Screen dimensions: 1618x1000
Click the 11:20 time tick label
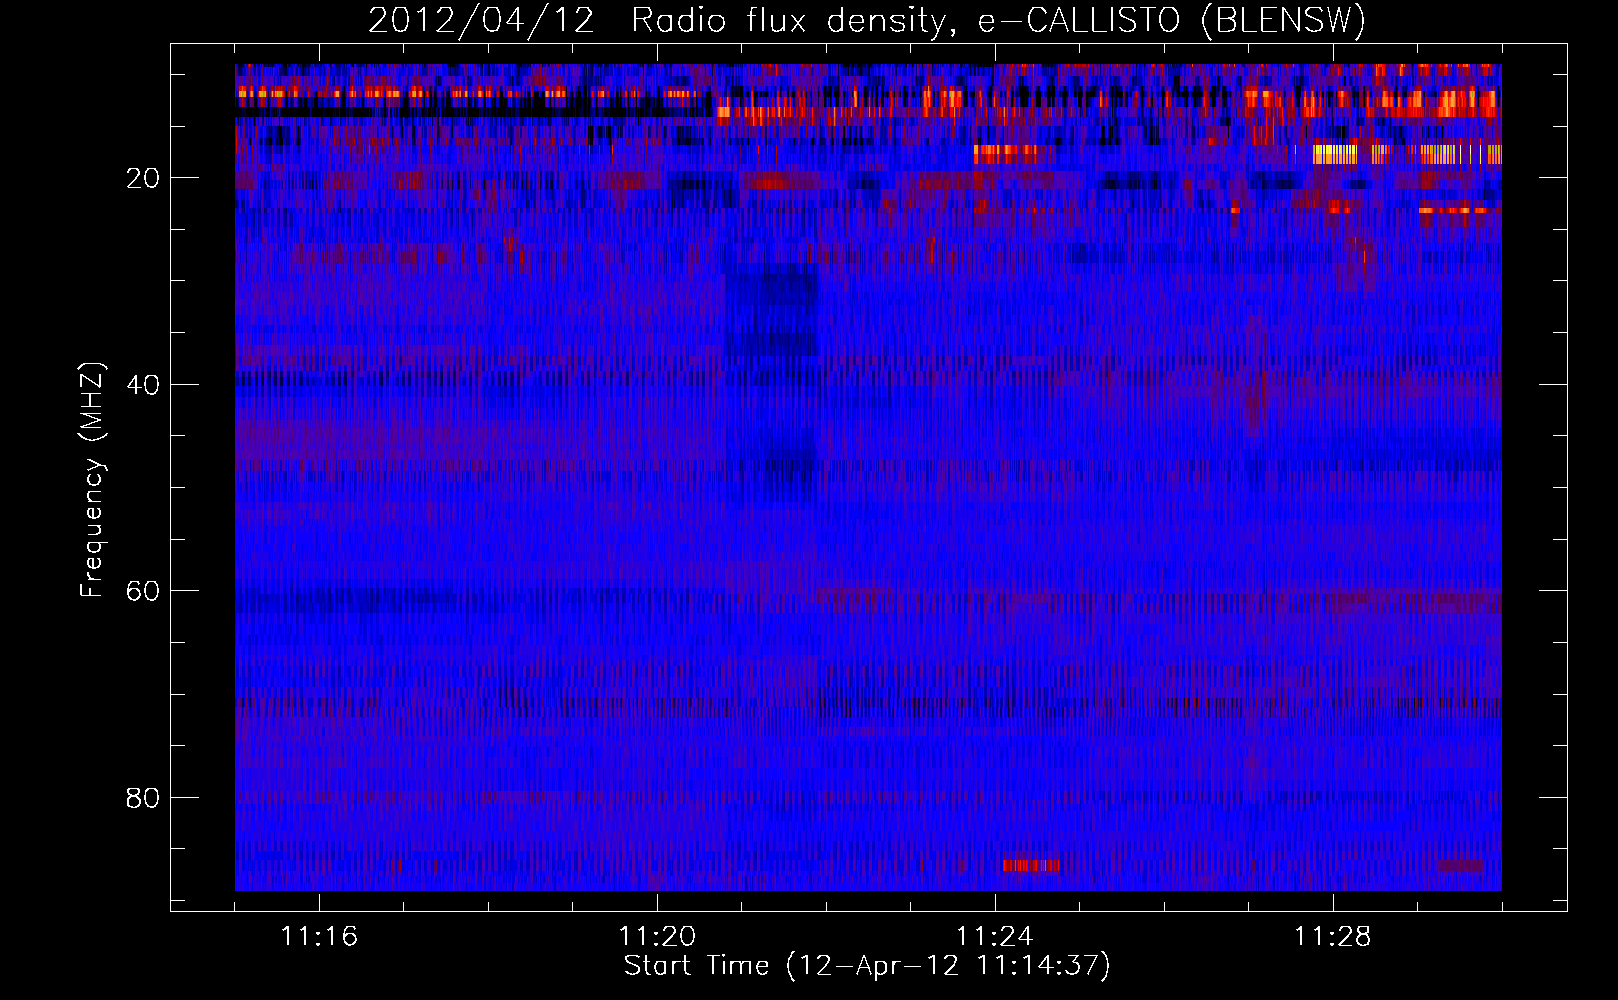[x=657, y=937]
